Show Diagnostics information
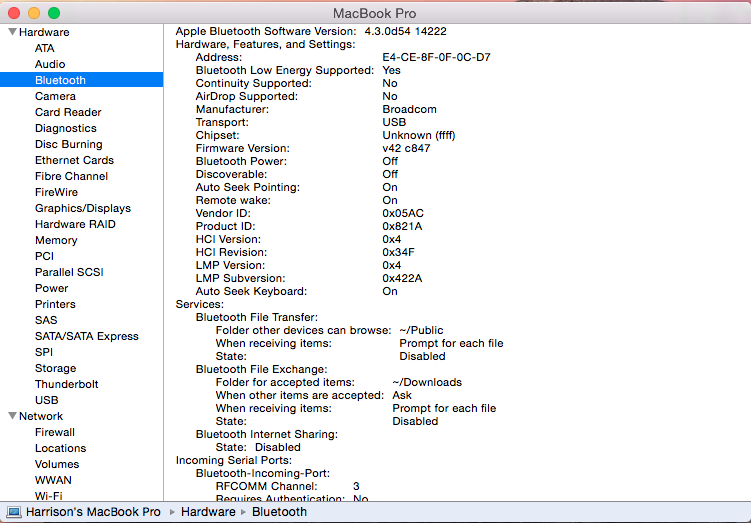751x523 pixels. [x=66, y=128]
